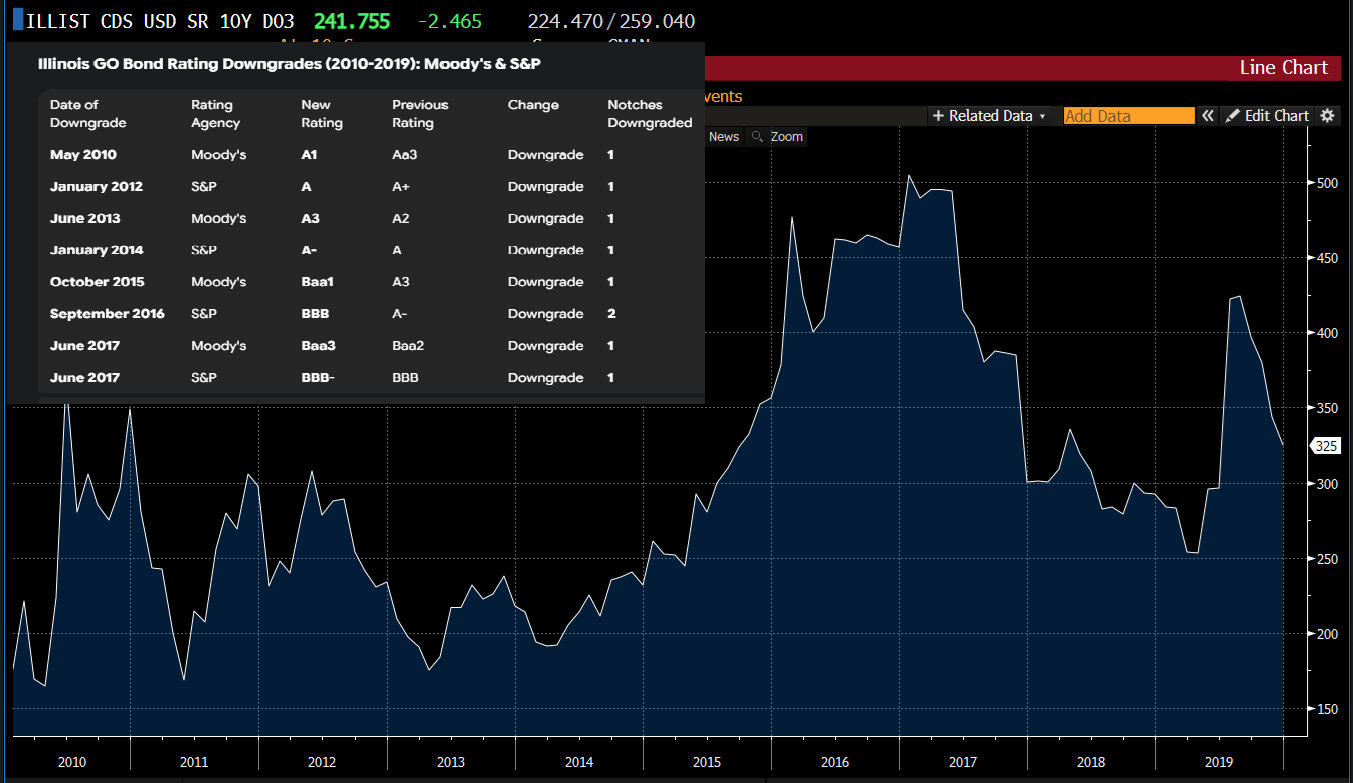Click Downgrade in the October 2015 row
The height and width of the screenshot is (783, 1353).
pos(545,283)
